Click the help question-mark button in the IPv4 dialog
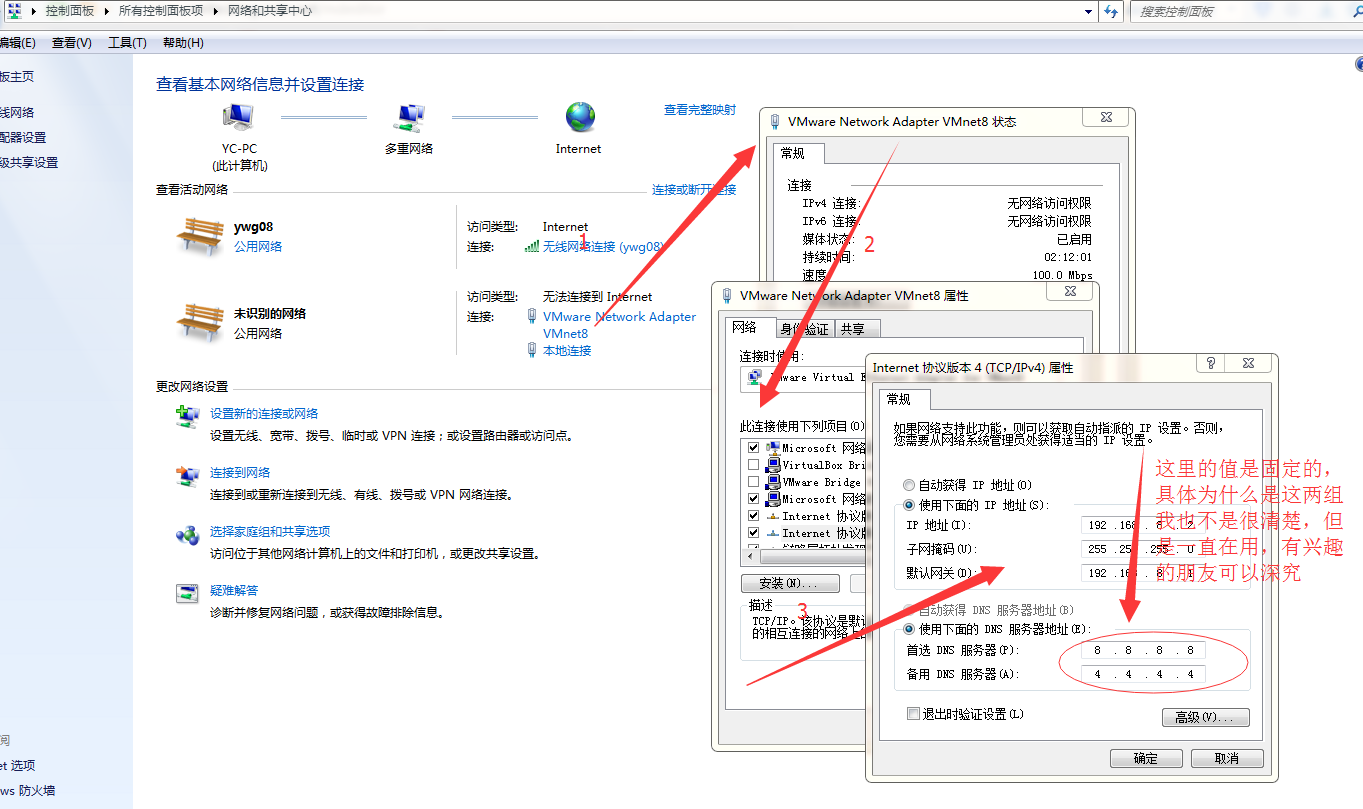Screen dimensions: 1363x809 coord(1211,364)
